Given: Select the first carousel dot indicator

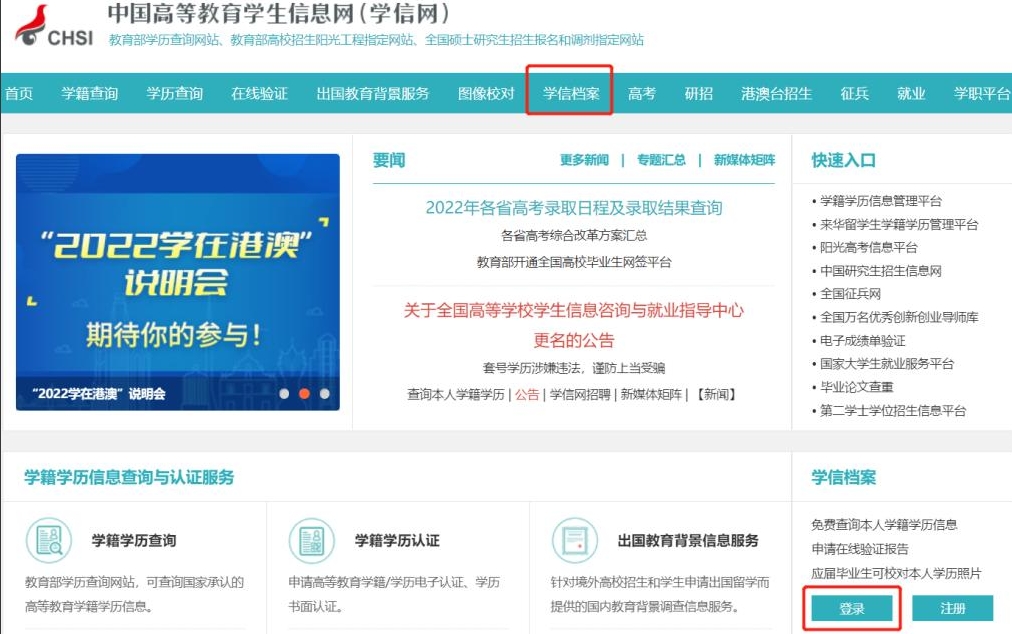Looking at the screenshot, I should pos(284,394).
